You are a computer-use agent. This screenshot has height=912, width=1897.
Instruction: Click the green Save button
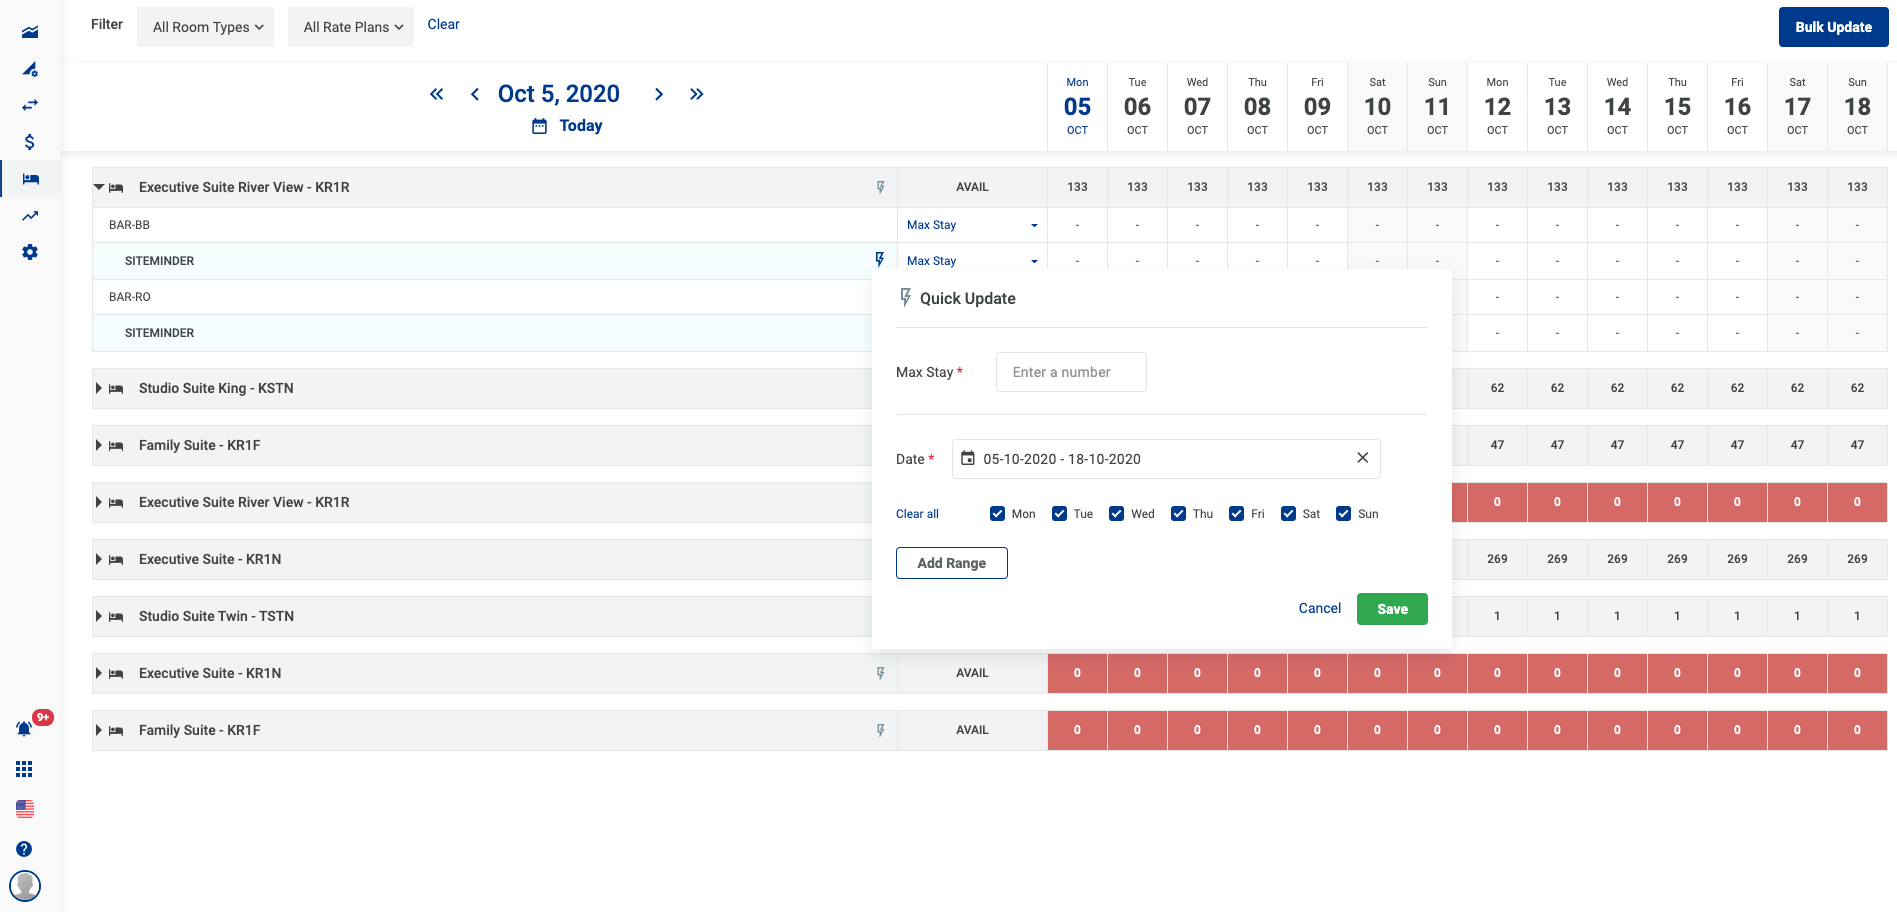pos(1391,609)
